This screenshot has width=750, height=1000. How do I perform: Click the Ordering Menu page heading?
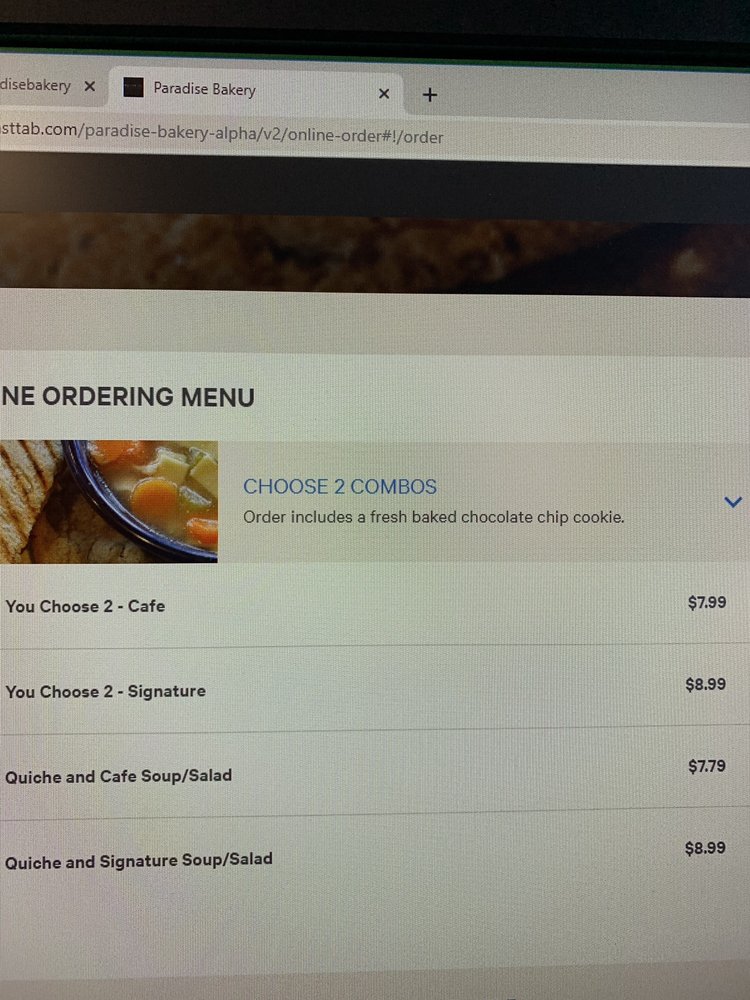128,397
